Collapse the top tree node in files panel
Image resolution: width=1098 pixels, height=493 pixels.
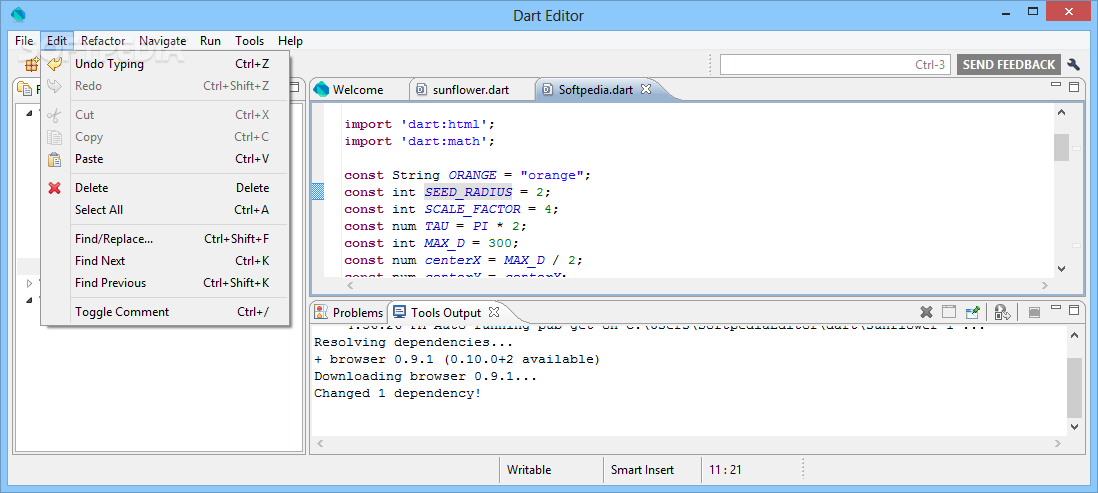click(x=29, y=113)
